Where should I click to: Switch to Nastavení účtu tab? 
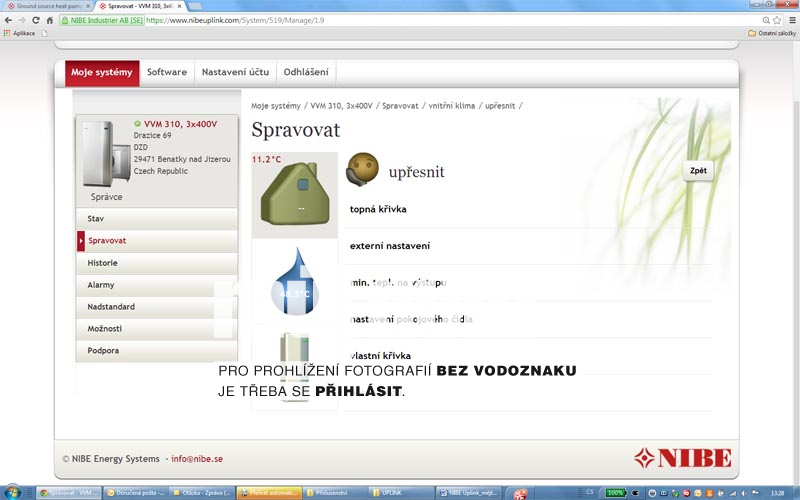point(235,72)
